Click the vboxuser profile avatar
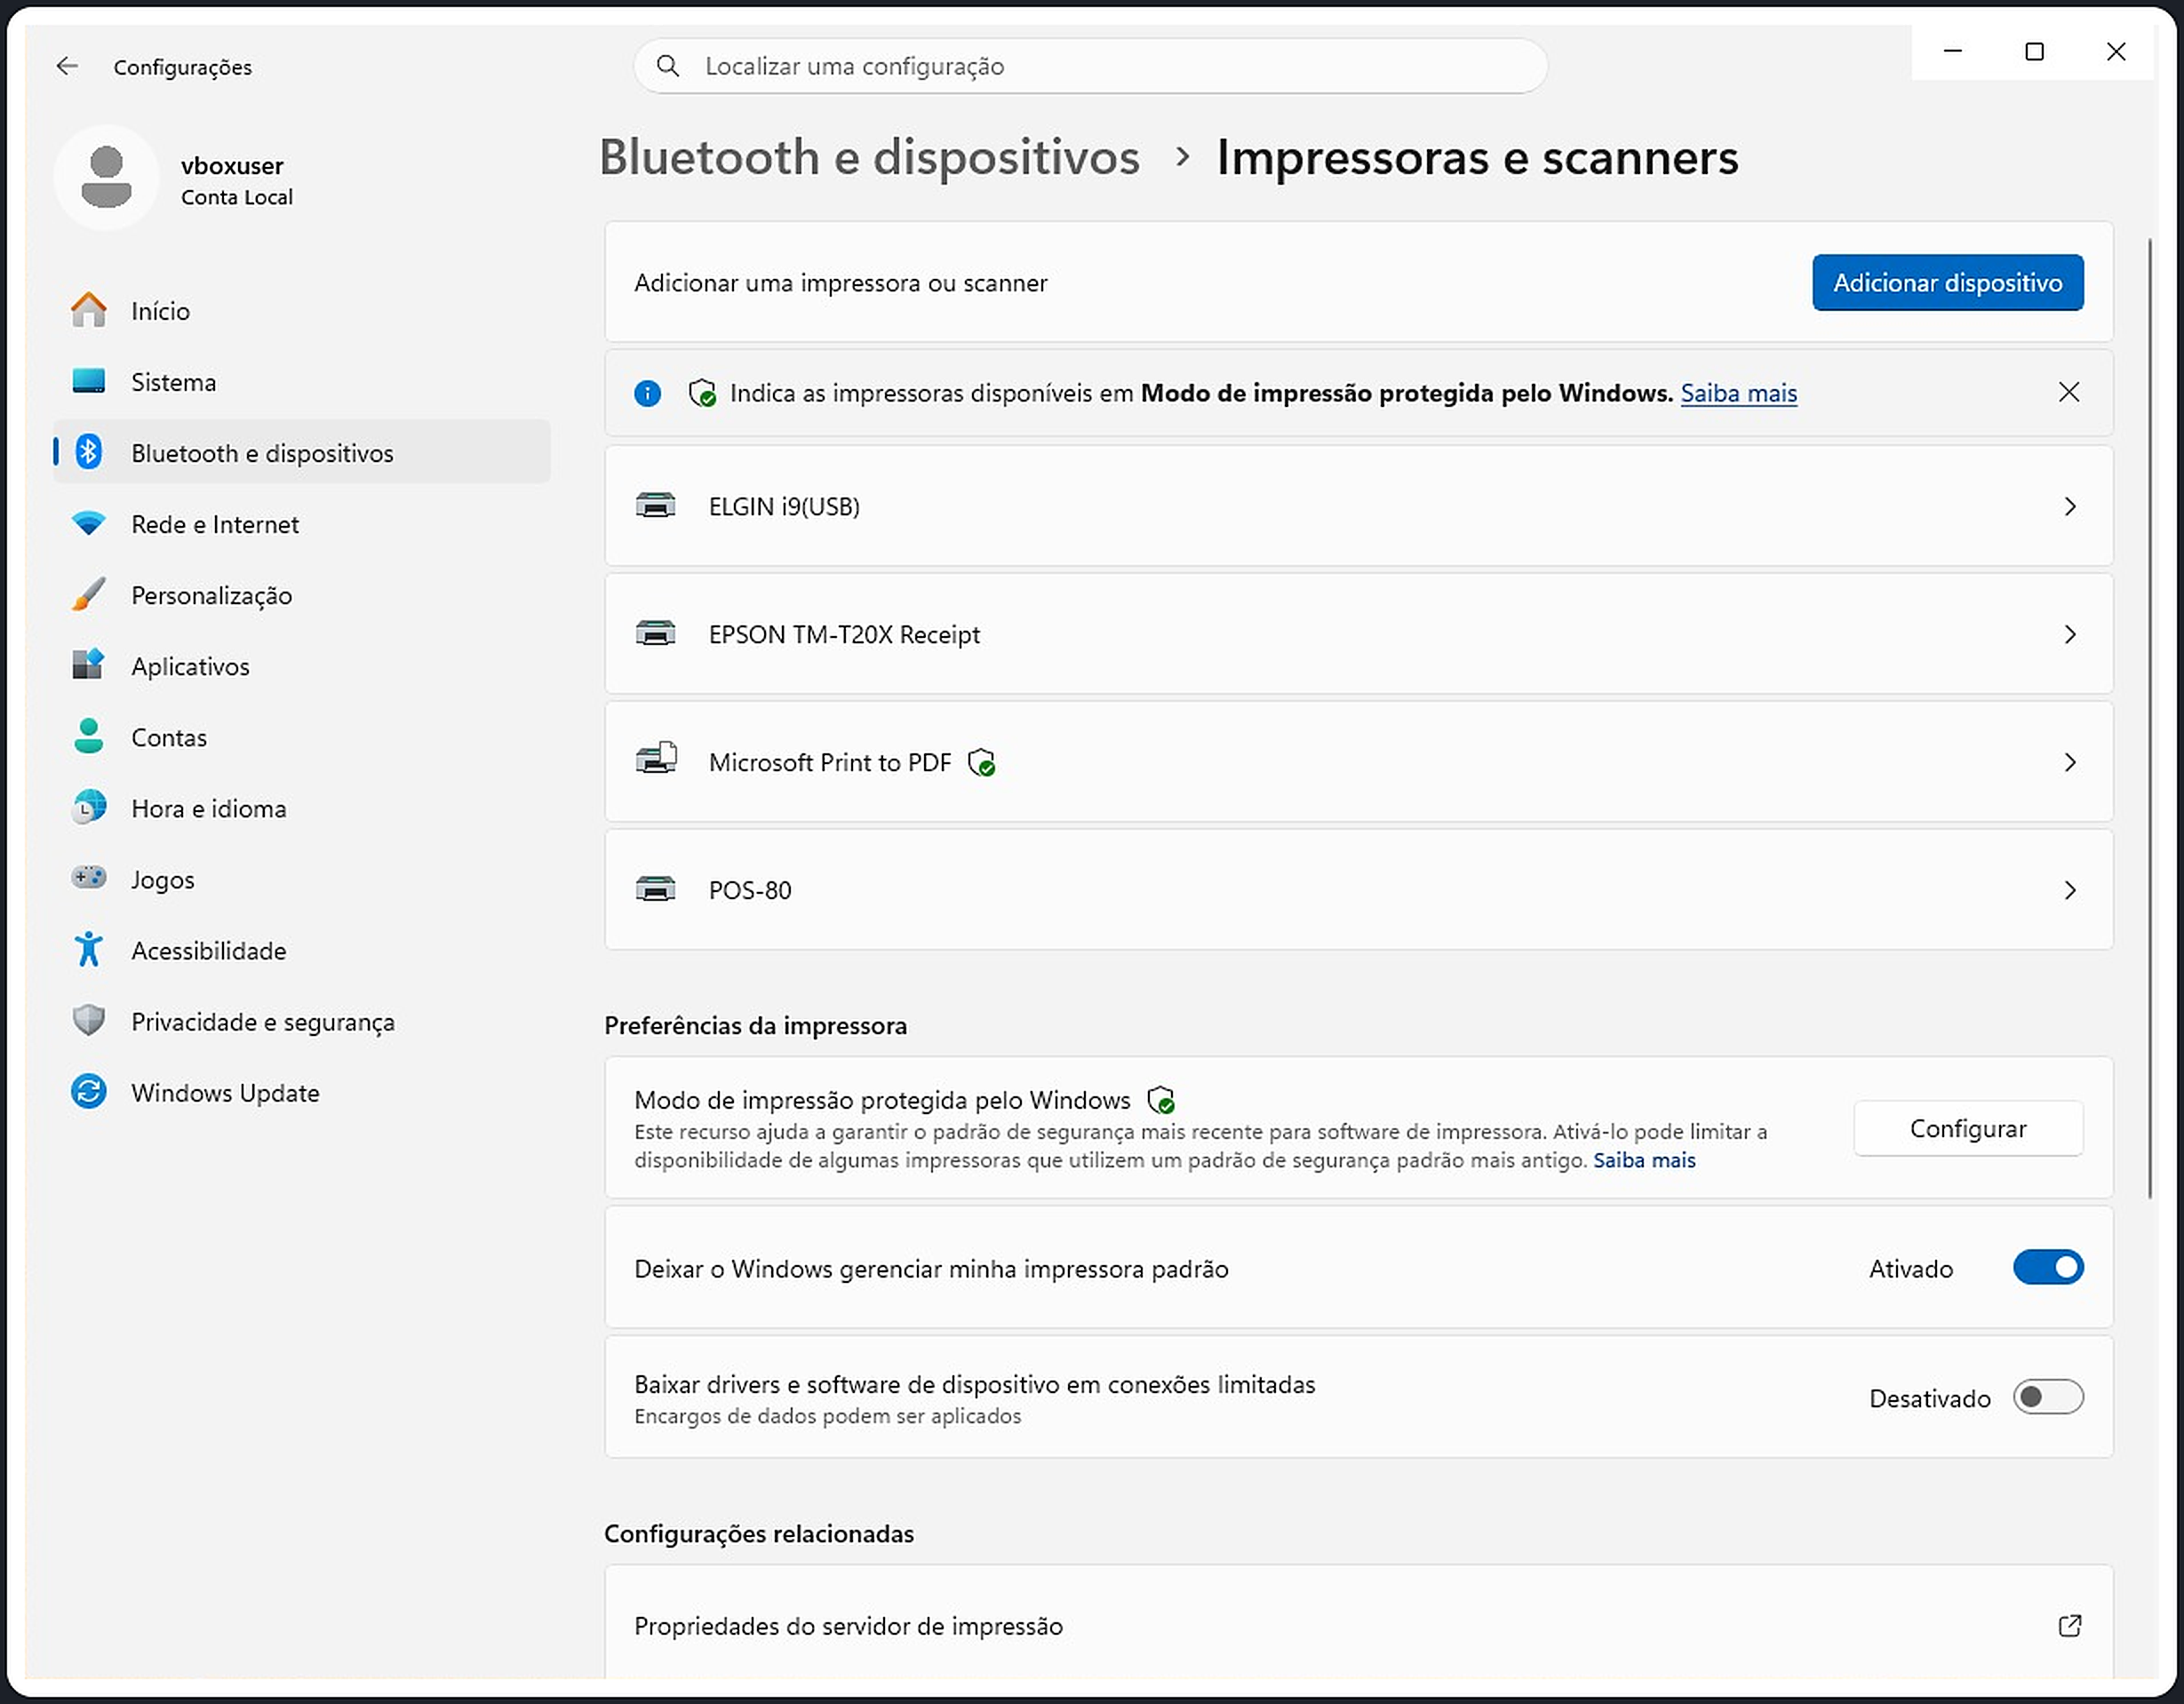 point(106,177)
